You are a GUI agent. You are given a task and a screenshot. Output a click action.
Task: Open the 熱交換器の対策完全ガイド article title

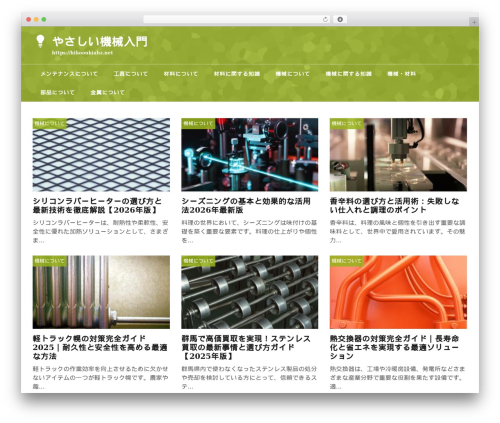(395, 347)
